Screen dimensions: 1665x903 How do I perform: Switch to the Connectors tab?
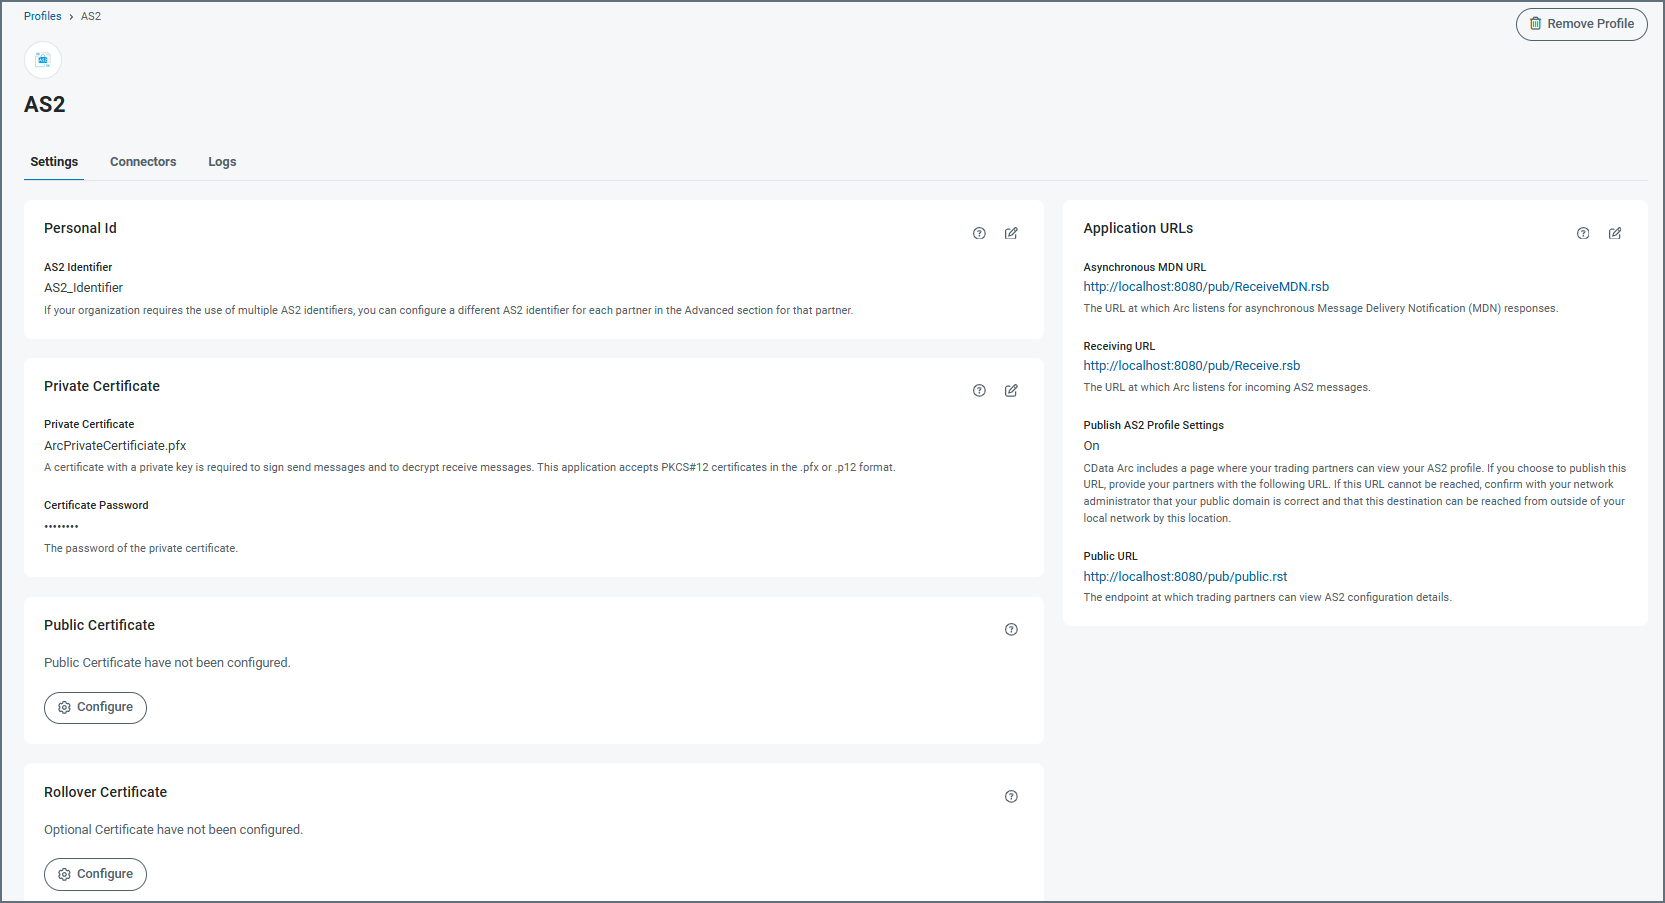coord(143,162)
